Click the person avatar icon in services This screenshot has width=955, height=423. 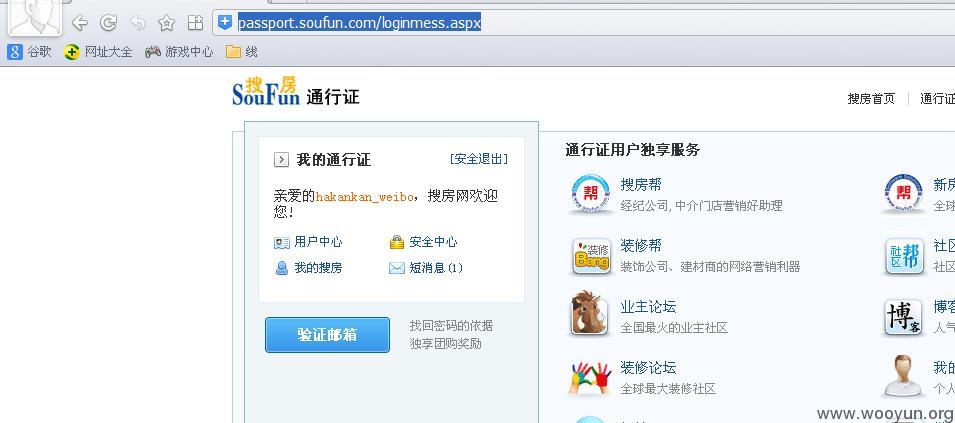click(x=904, y=376)
